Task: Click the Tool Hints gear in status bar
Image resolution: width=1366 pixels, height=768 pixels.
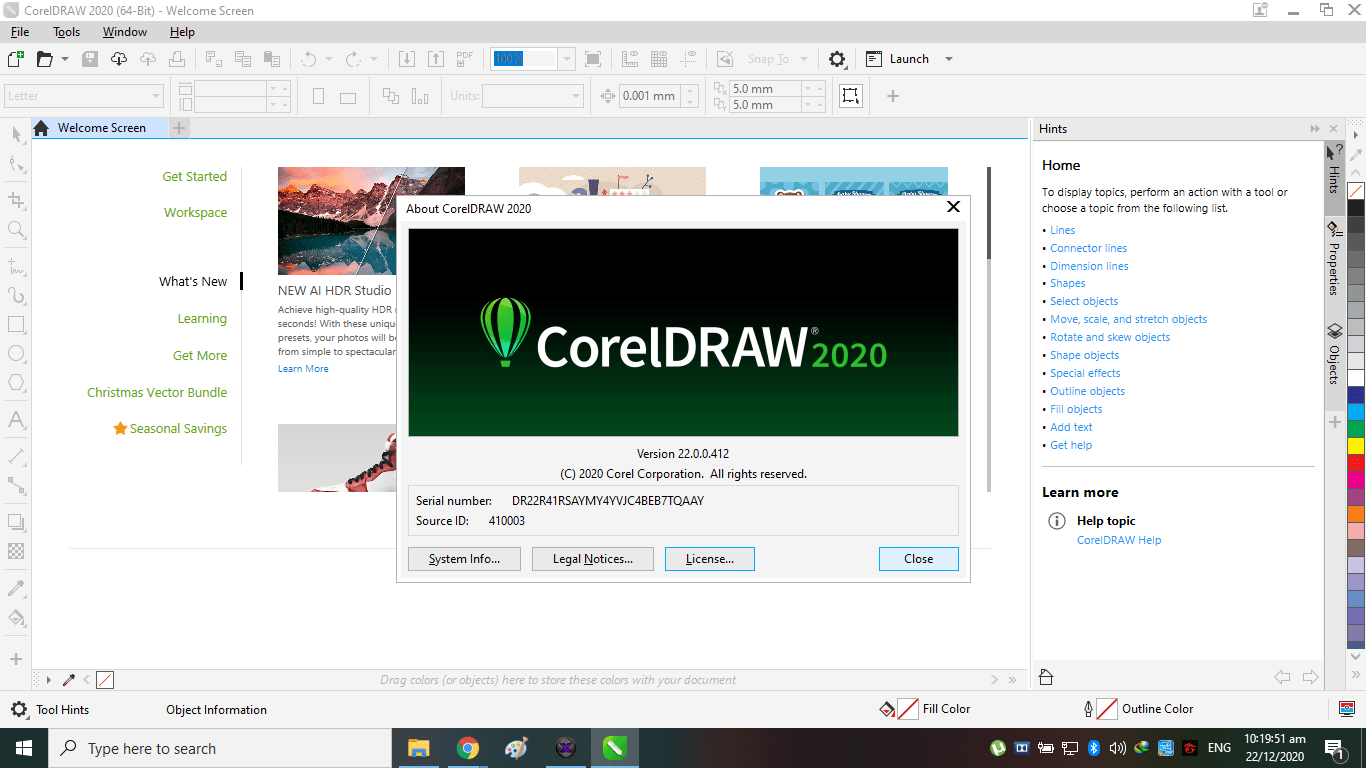Action: click(19, 710)
